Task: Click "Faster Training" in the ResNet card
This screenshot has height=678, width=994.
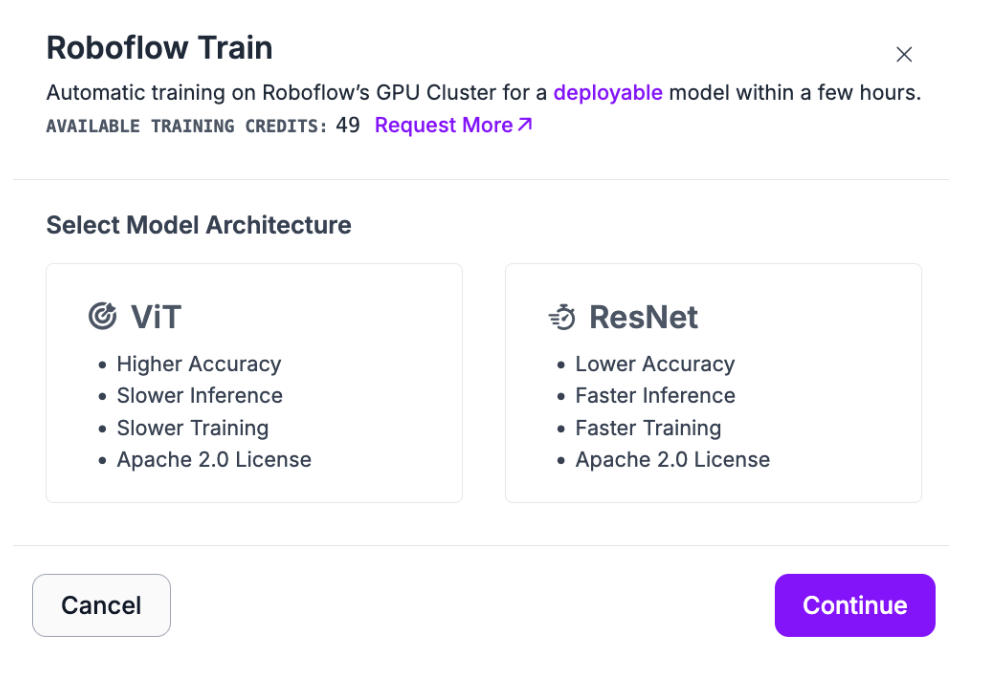Action: click(648, 428)
